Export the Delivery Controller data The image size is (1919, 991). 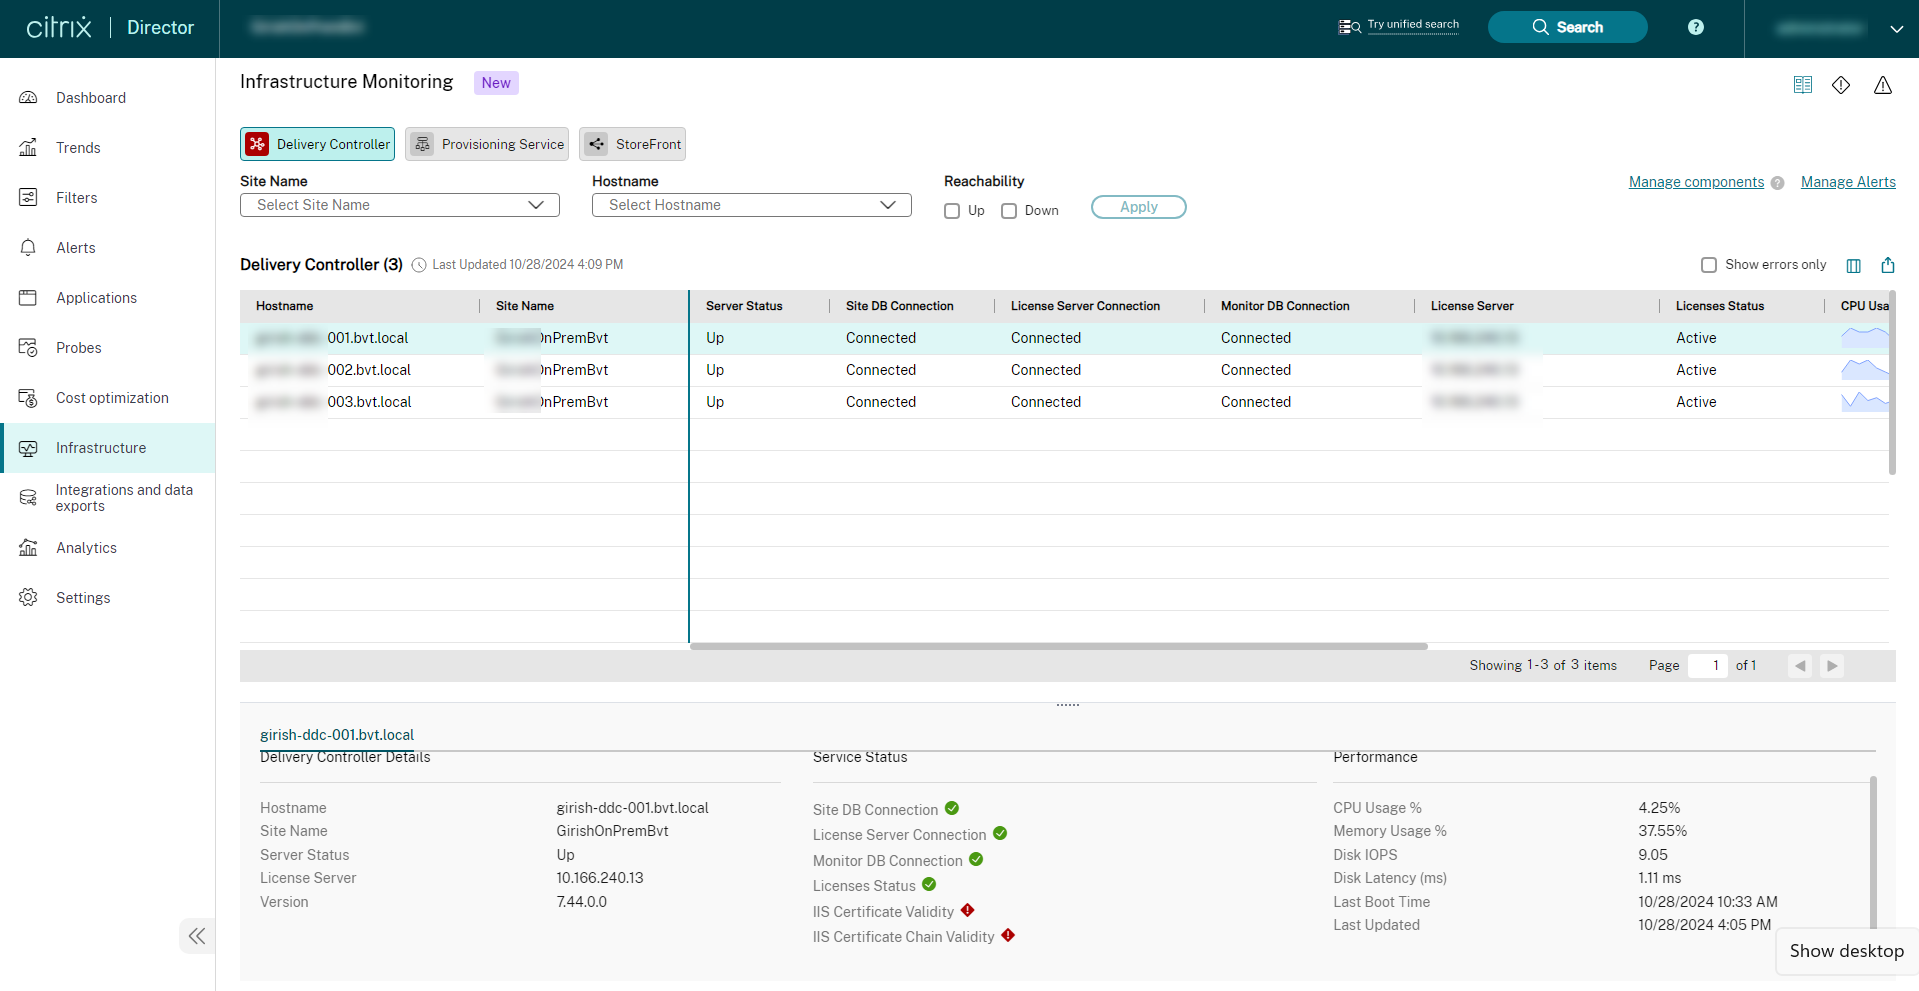[x=1888, y=265]
